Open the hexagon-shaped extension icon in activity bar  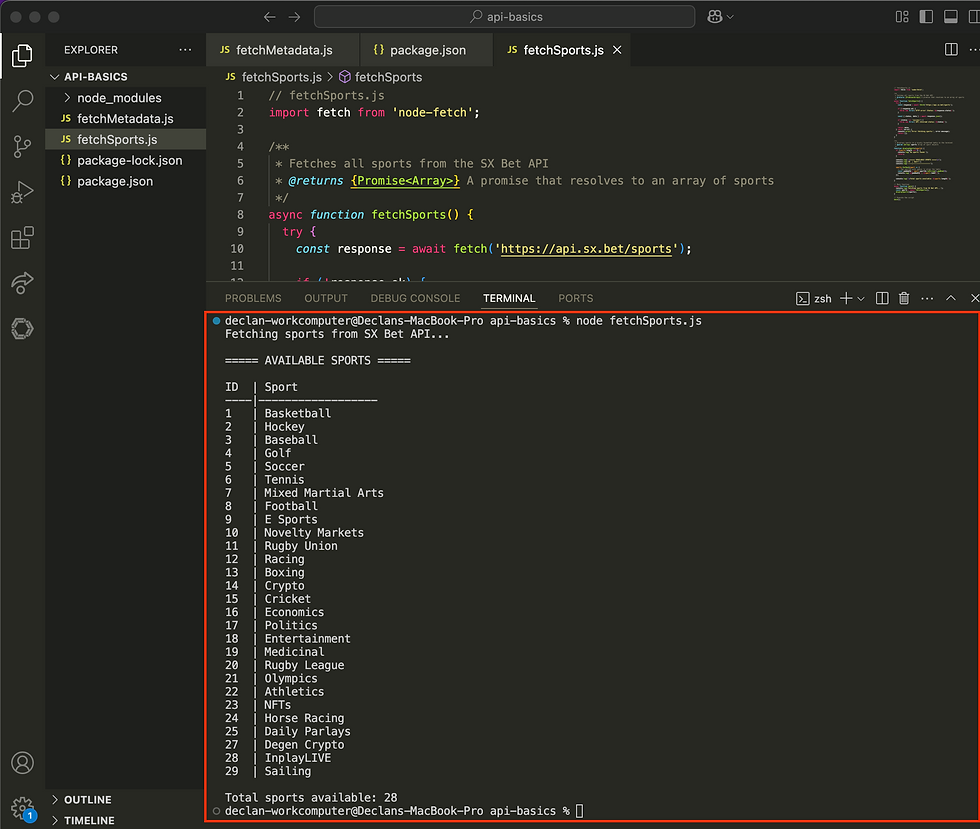pos(22,328)
